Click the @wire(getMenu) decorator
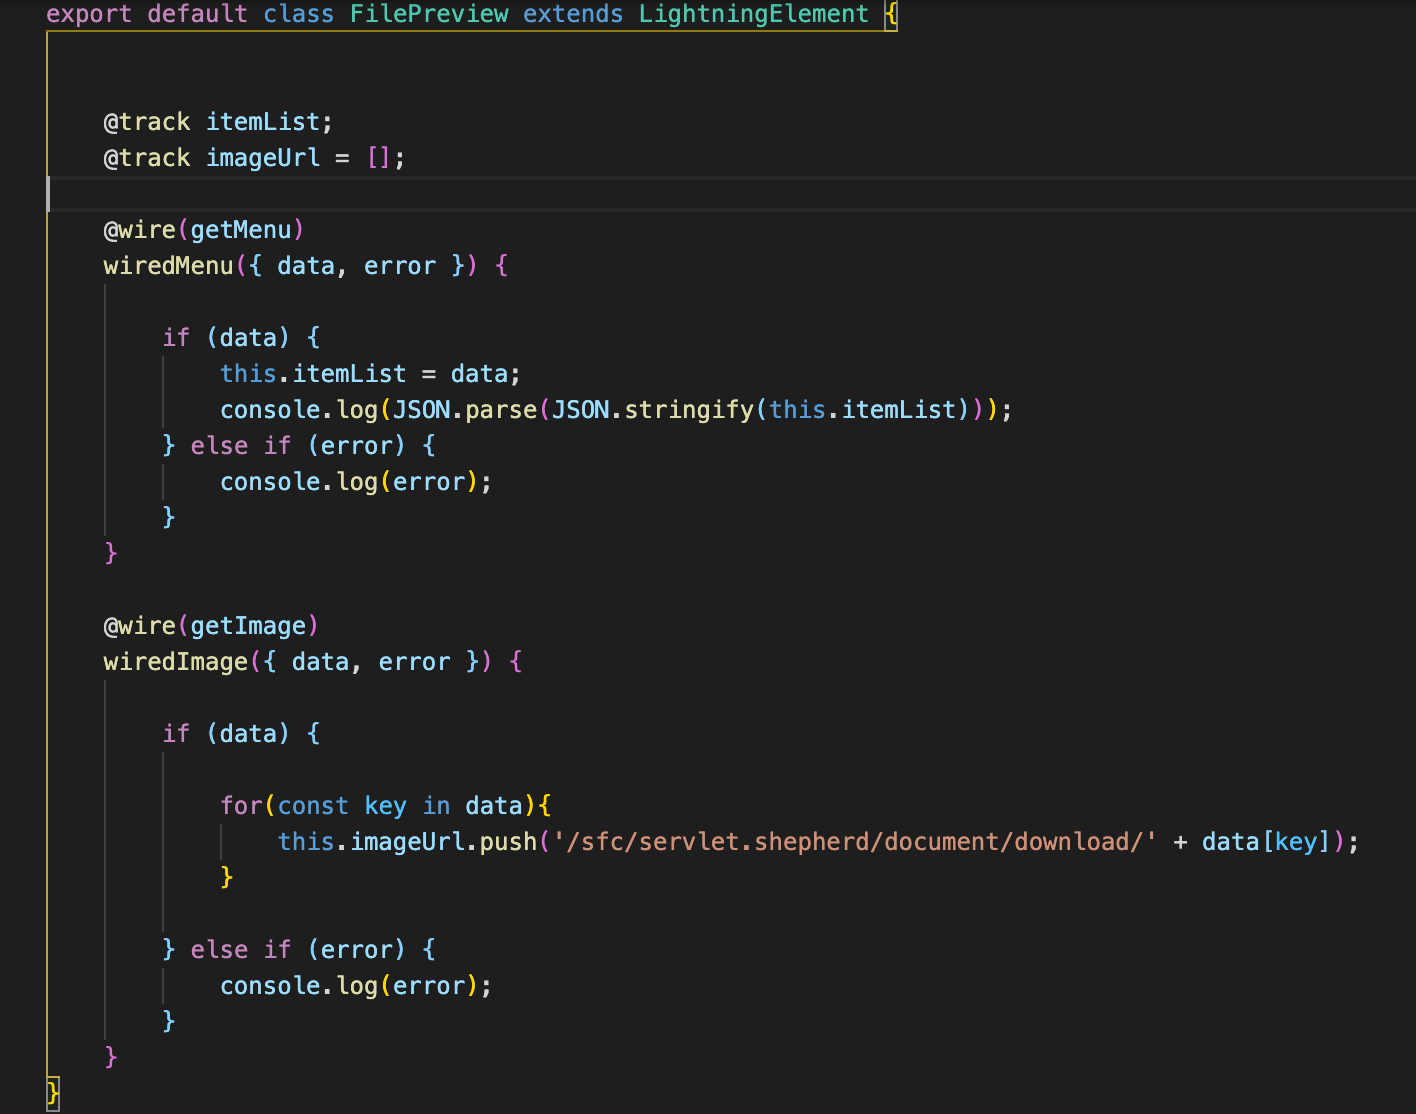 pyautogui.click(x=203, y=229)
